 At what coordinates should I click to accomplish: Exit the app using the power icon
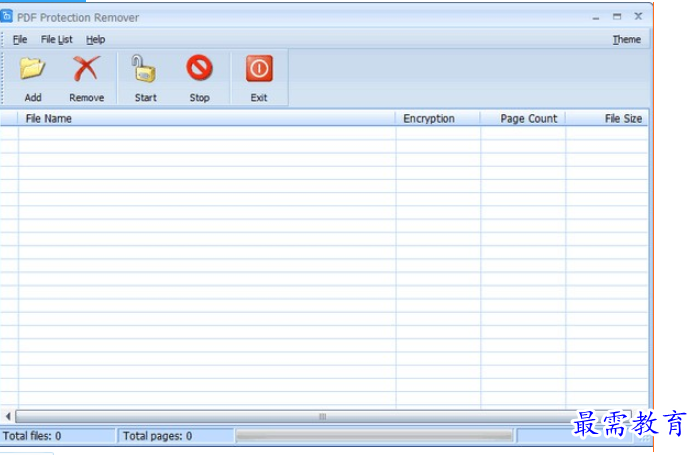(259, 69)
